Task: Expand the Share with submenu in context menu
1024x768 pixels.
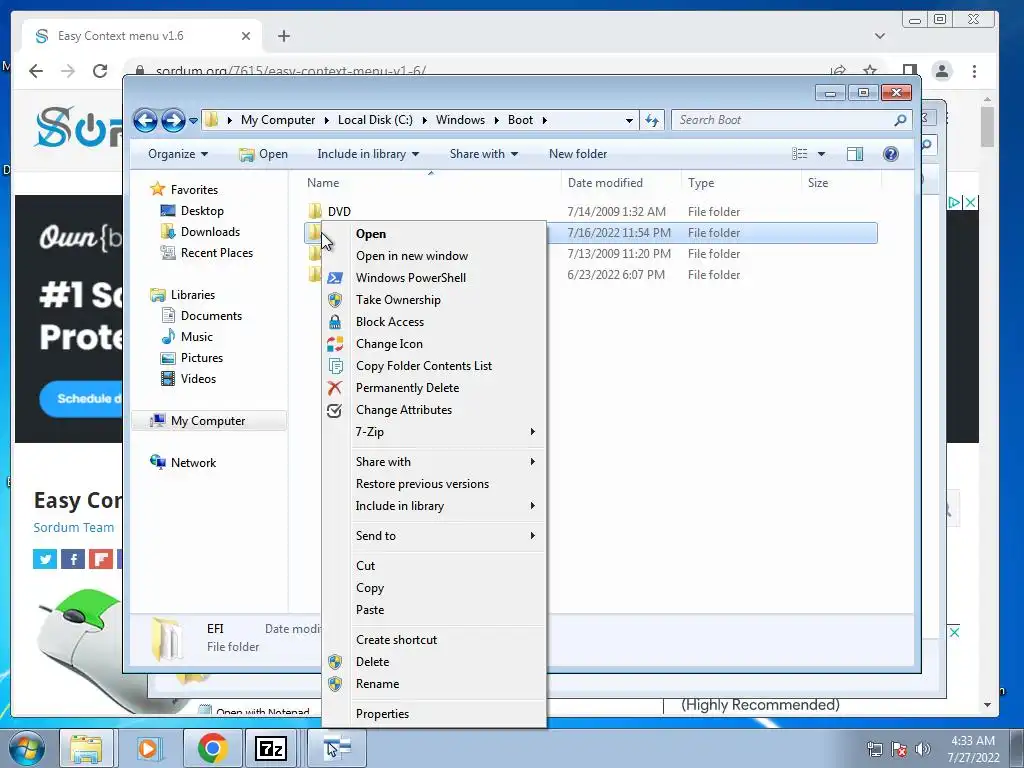Action: click(x=533, y=462)
